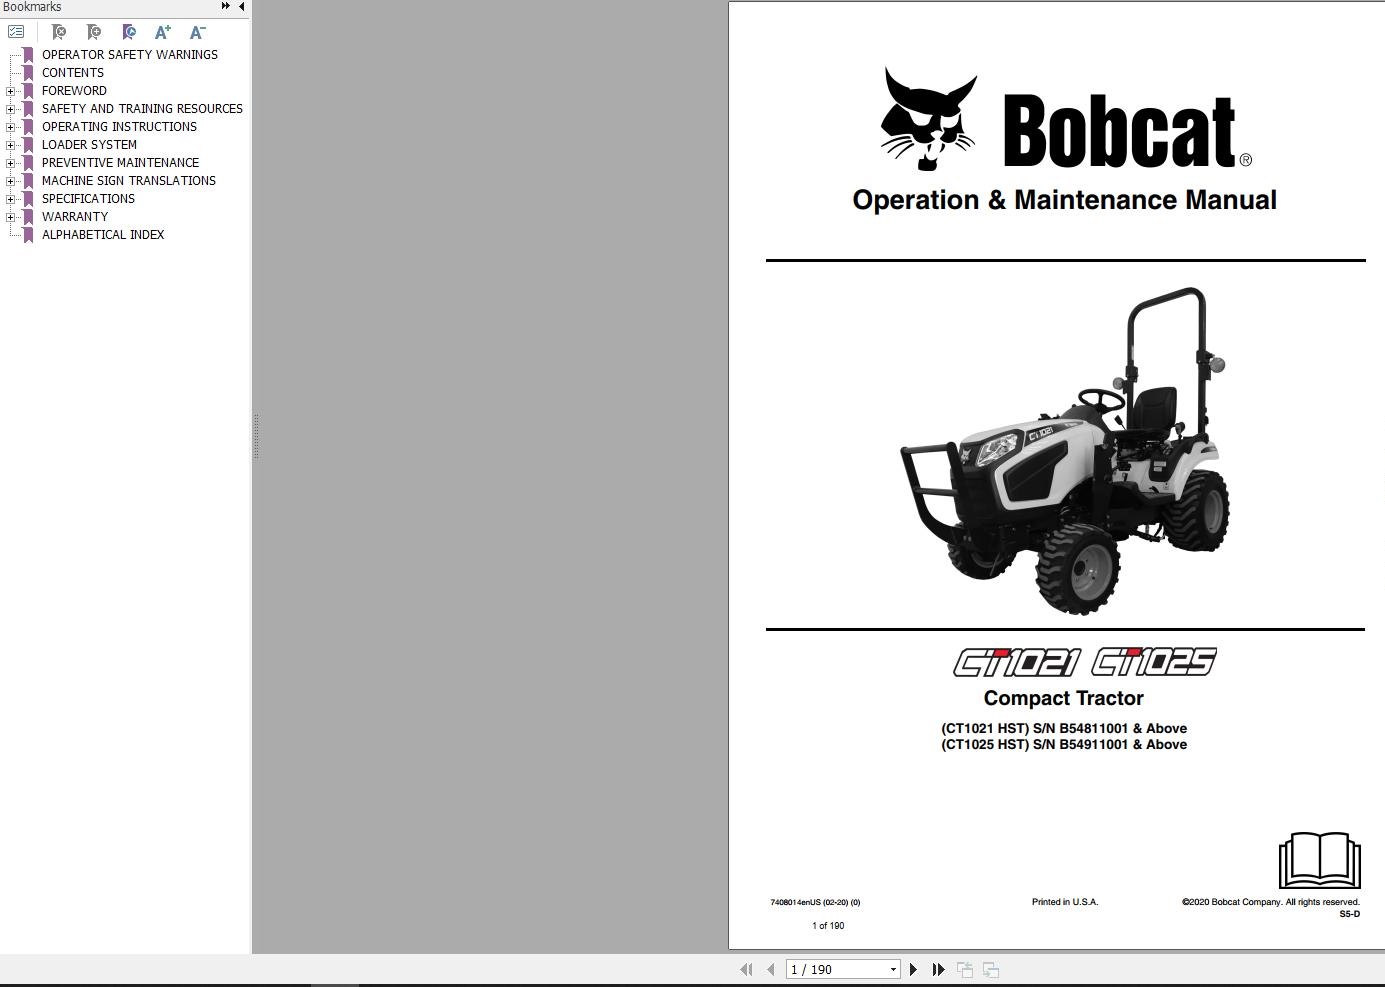Click the CT1025 HST serial number line
The height and width of the screenshot is (987, 1385).
(x=1064, y=744)
